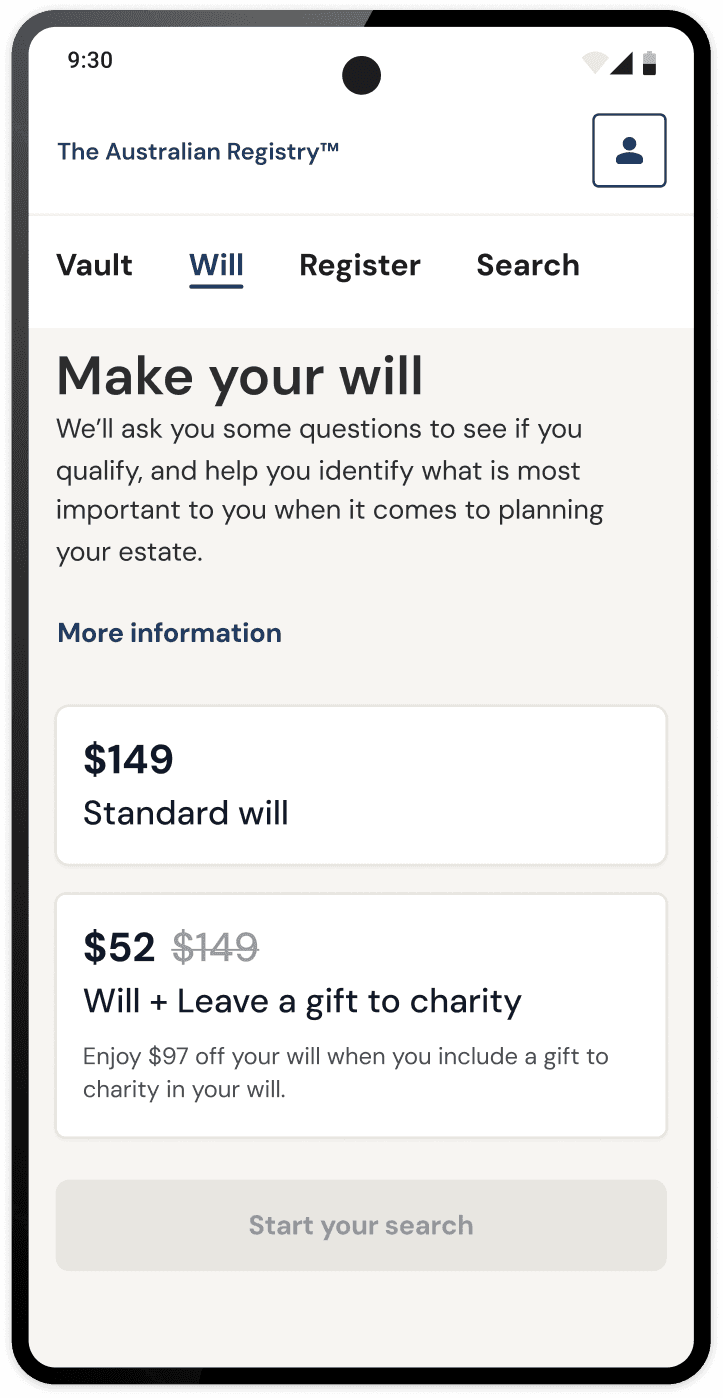Viewport: 723px width, 1398px height.
Task: Select Will + Leave a gift to charity
Action: coord(361,1015)
